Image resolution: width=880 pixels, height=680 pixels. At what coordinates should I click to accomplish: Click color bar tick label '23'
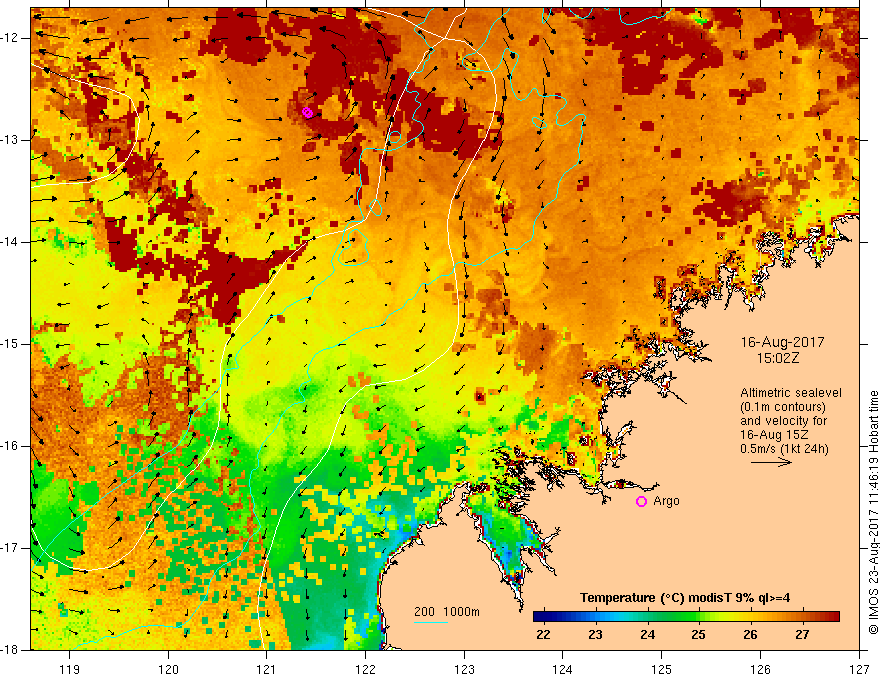(x=595, y=635)
